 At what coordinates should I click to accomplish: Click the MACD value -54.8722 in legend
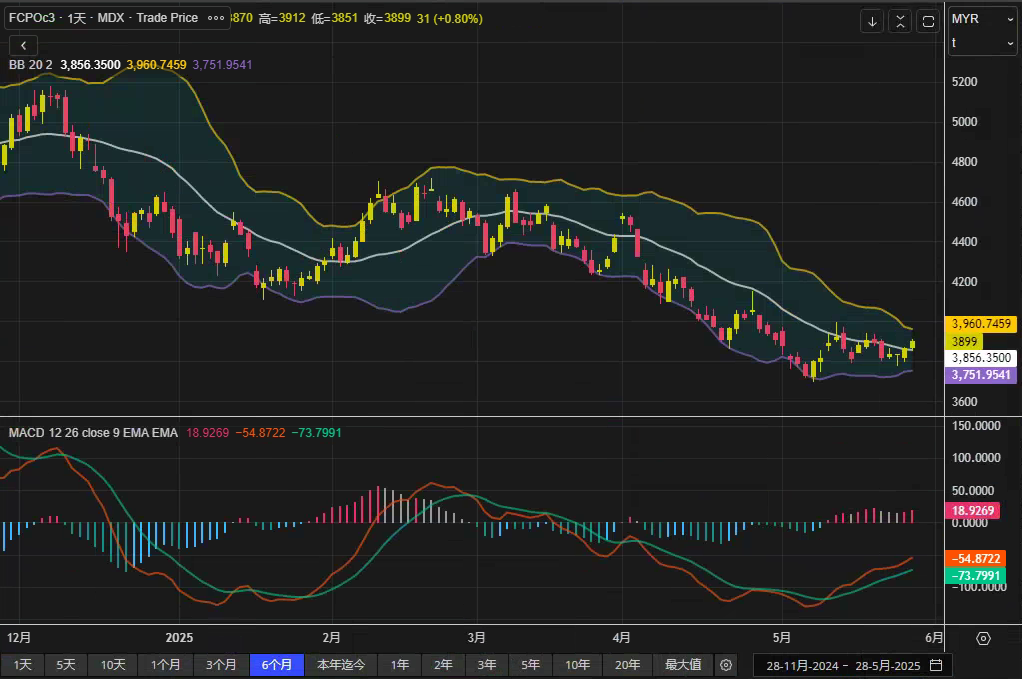[x=260, y=433]
